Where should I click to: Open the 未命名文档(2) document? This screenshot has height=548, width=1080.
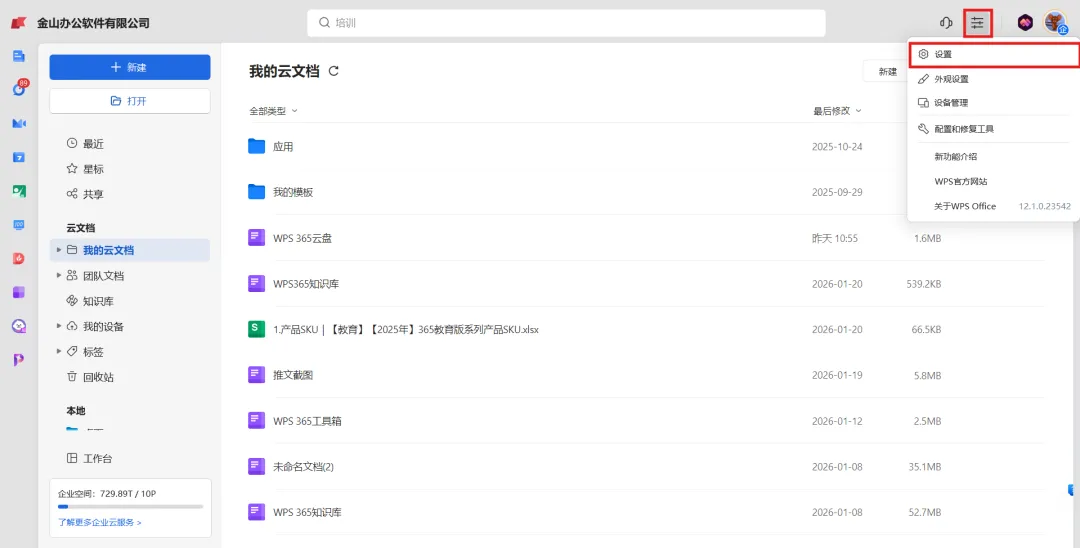(x=303, y=467)
